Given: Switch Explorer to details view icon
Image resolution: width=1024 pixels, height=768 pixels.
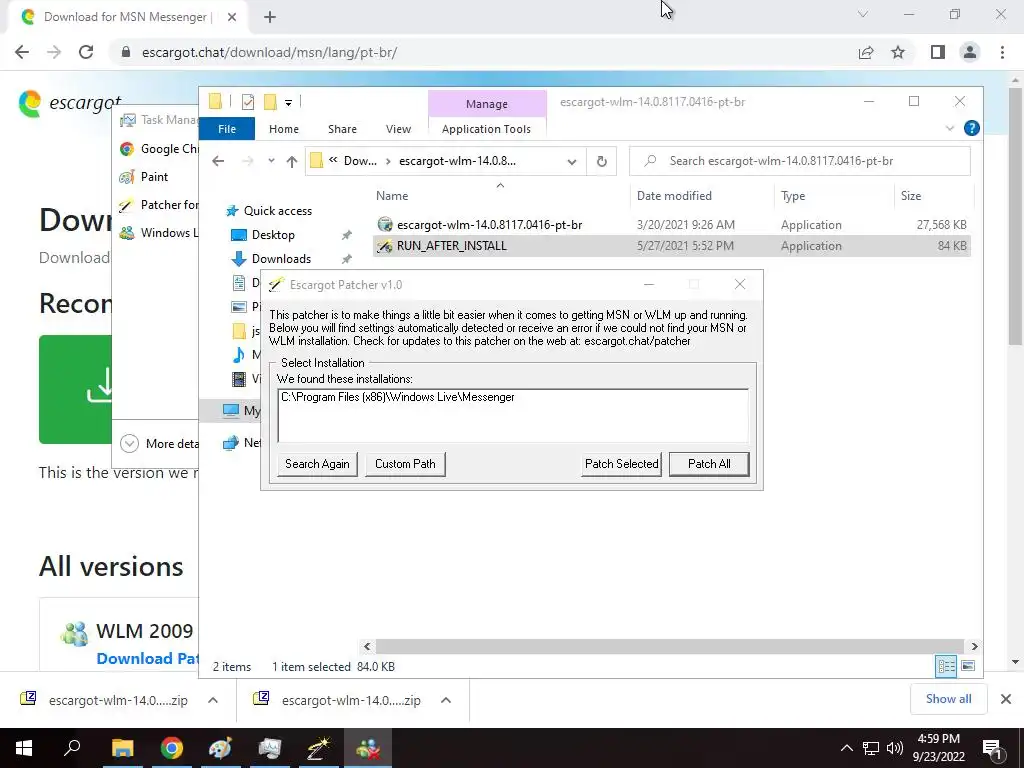Looking at the screenshot, I should tap(946, 666).
